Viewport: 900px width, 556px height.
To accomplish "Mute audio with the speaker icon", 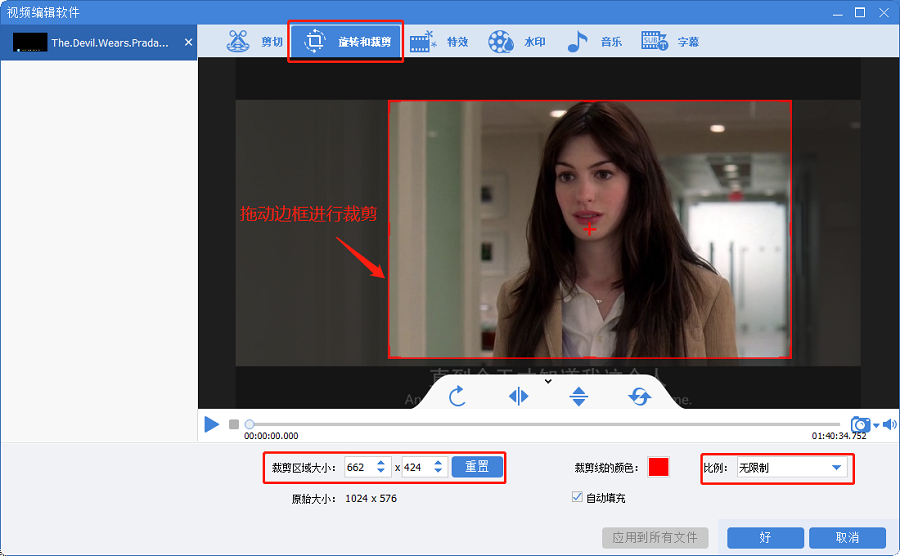I will coord(889,424).
